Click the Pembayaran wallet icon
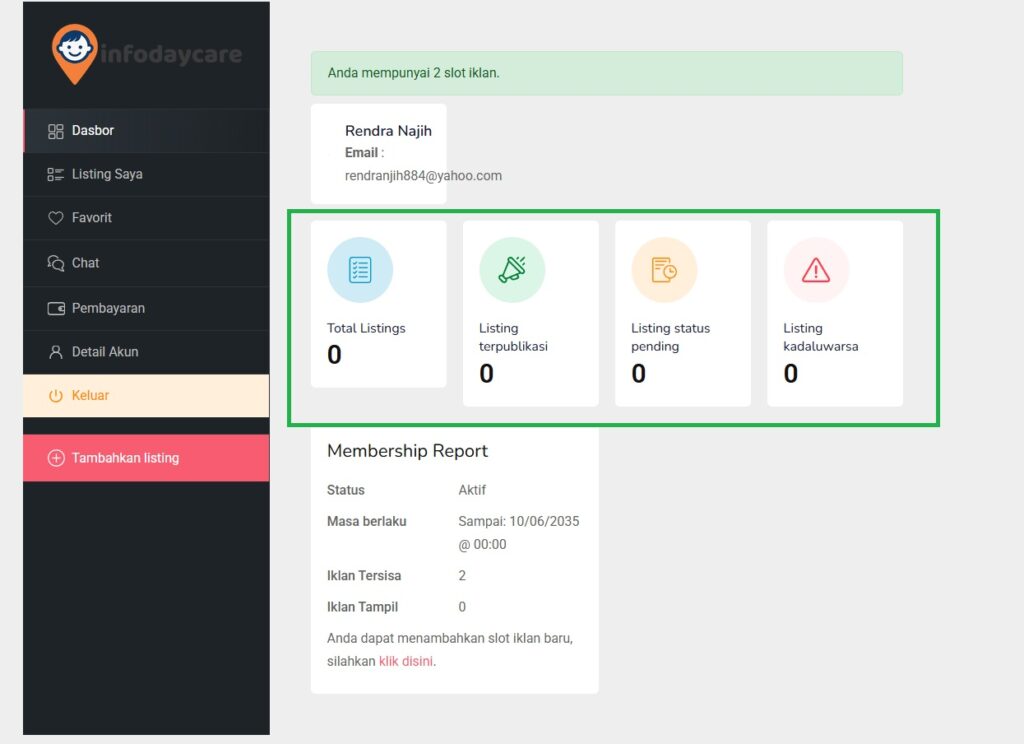The image size is (1024, 744). (x=56, y=309)
